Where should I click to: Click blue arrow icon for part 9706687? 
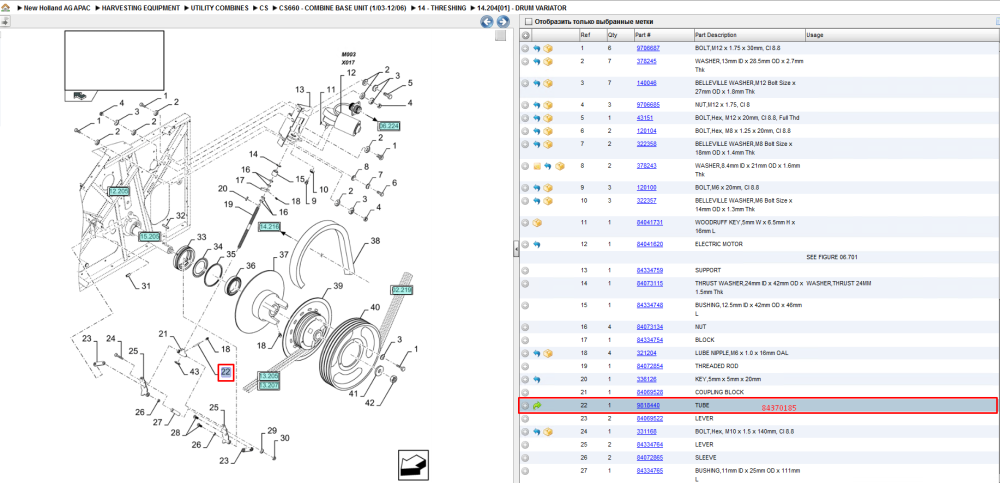[x=537, y=48]
